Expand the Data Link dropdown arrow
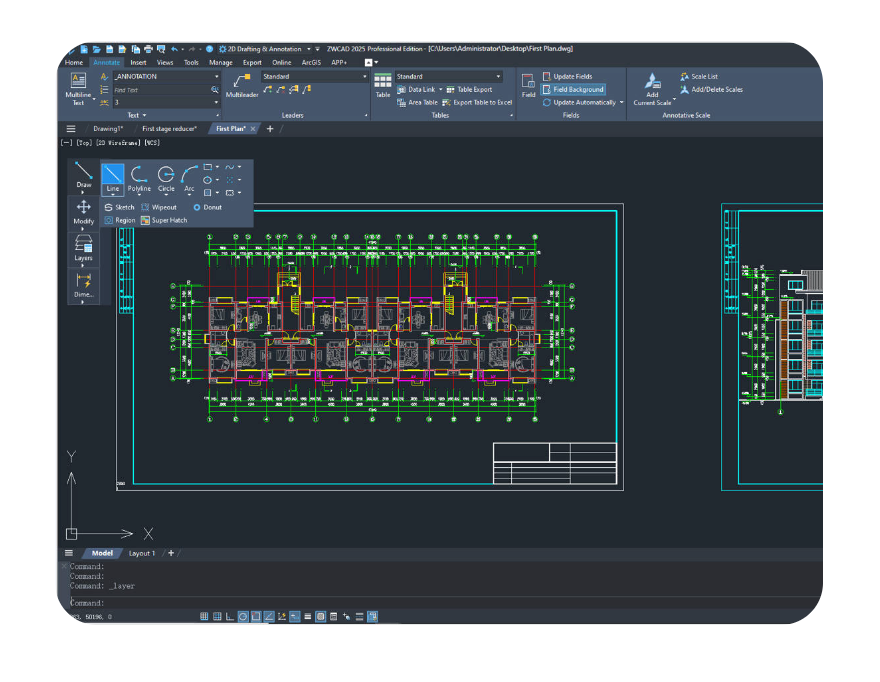880x682 pixels. (x=441, y=90)
